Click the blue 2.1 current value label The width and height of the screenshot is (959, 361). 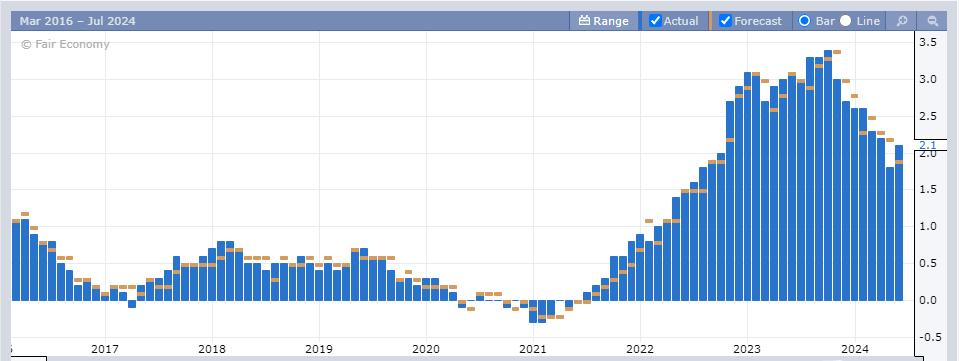click(x=928, y=145)
